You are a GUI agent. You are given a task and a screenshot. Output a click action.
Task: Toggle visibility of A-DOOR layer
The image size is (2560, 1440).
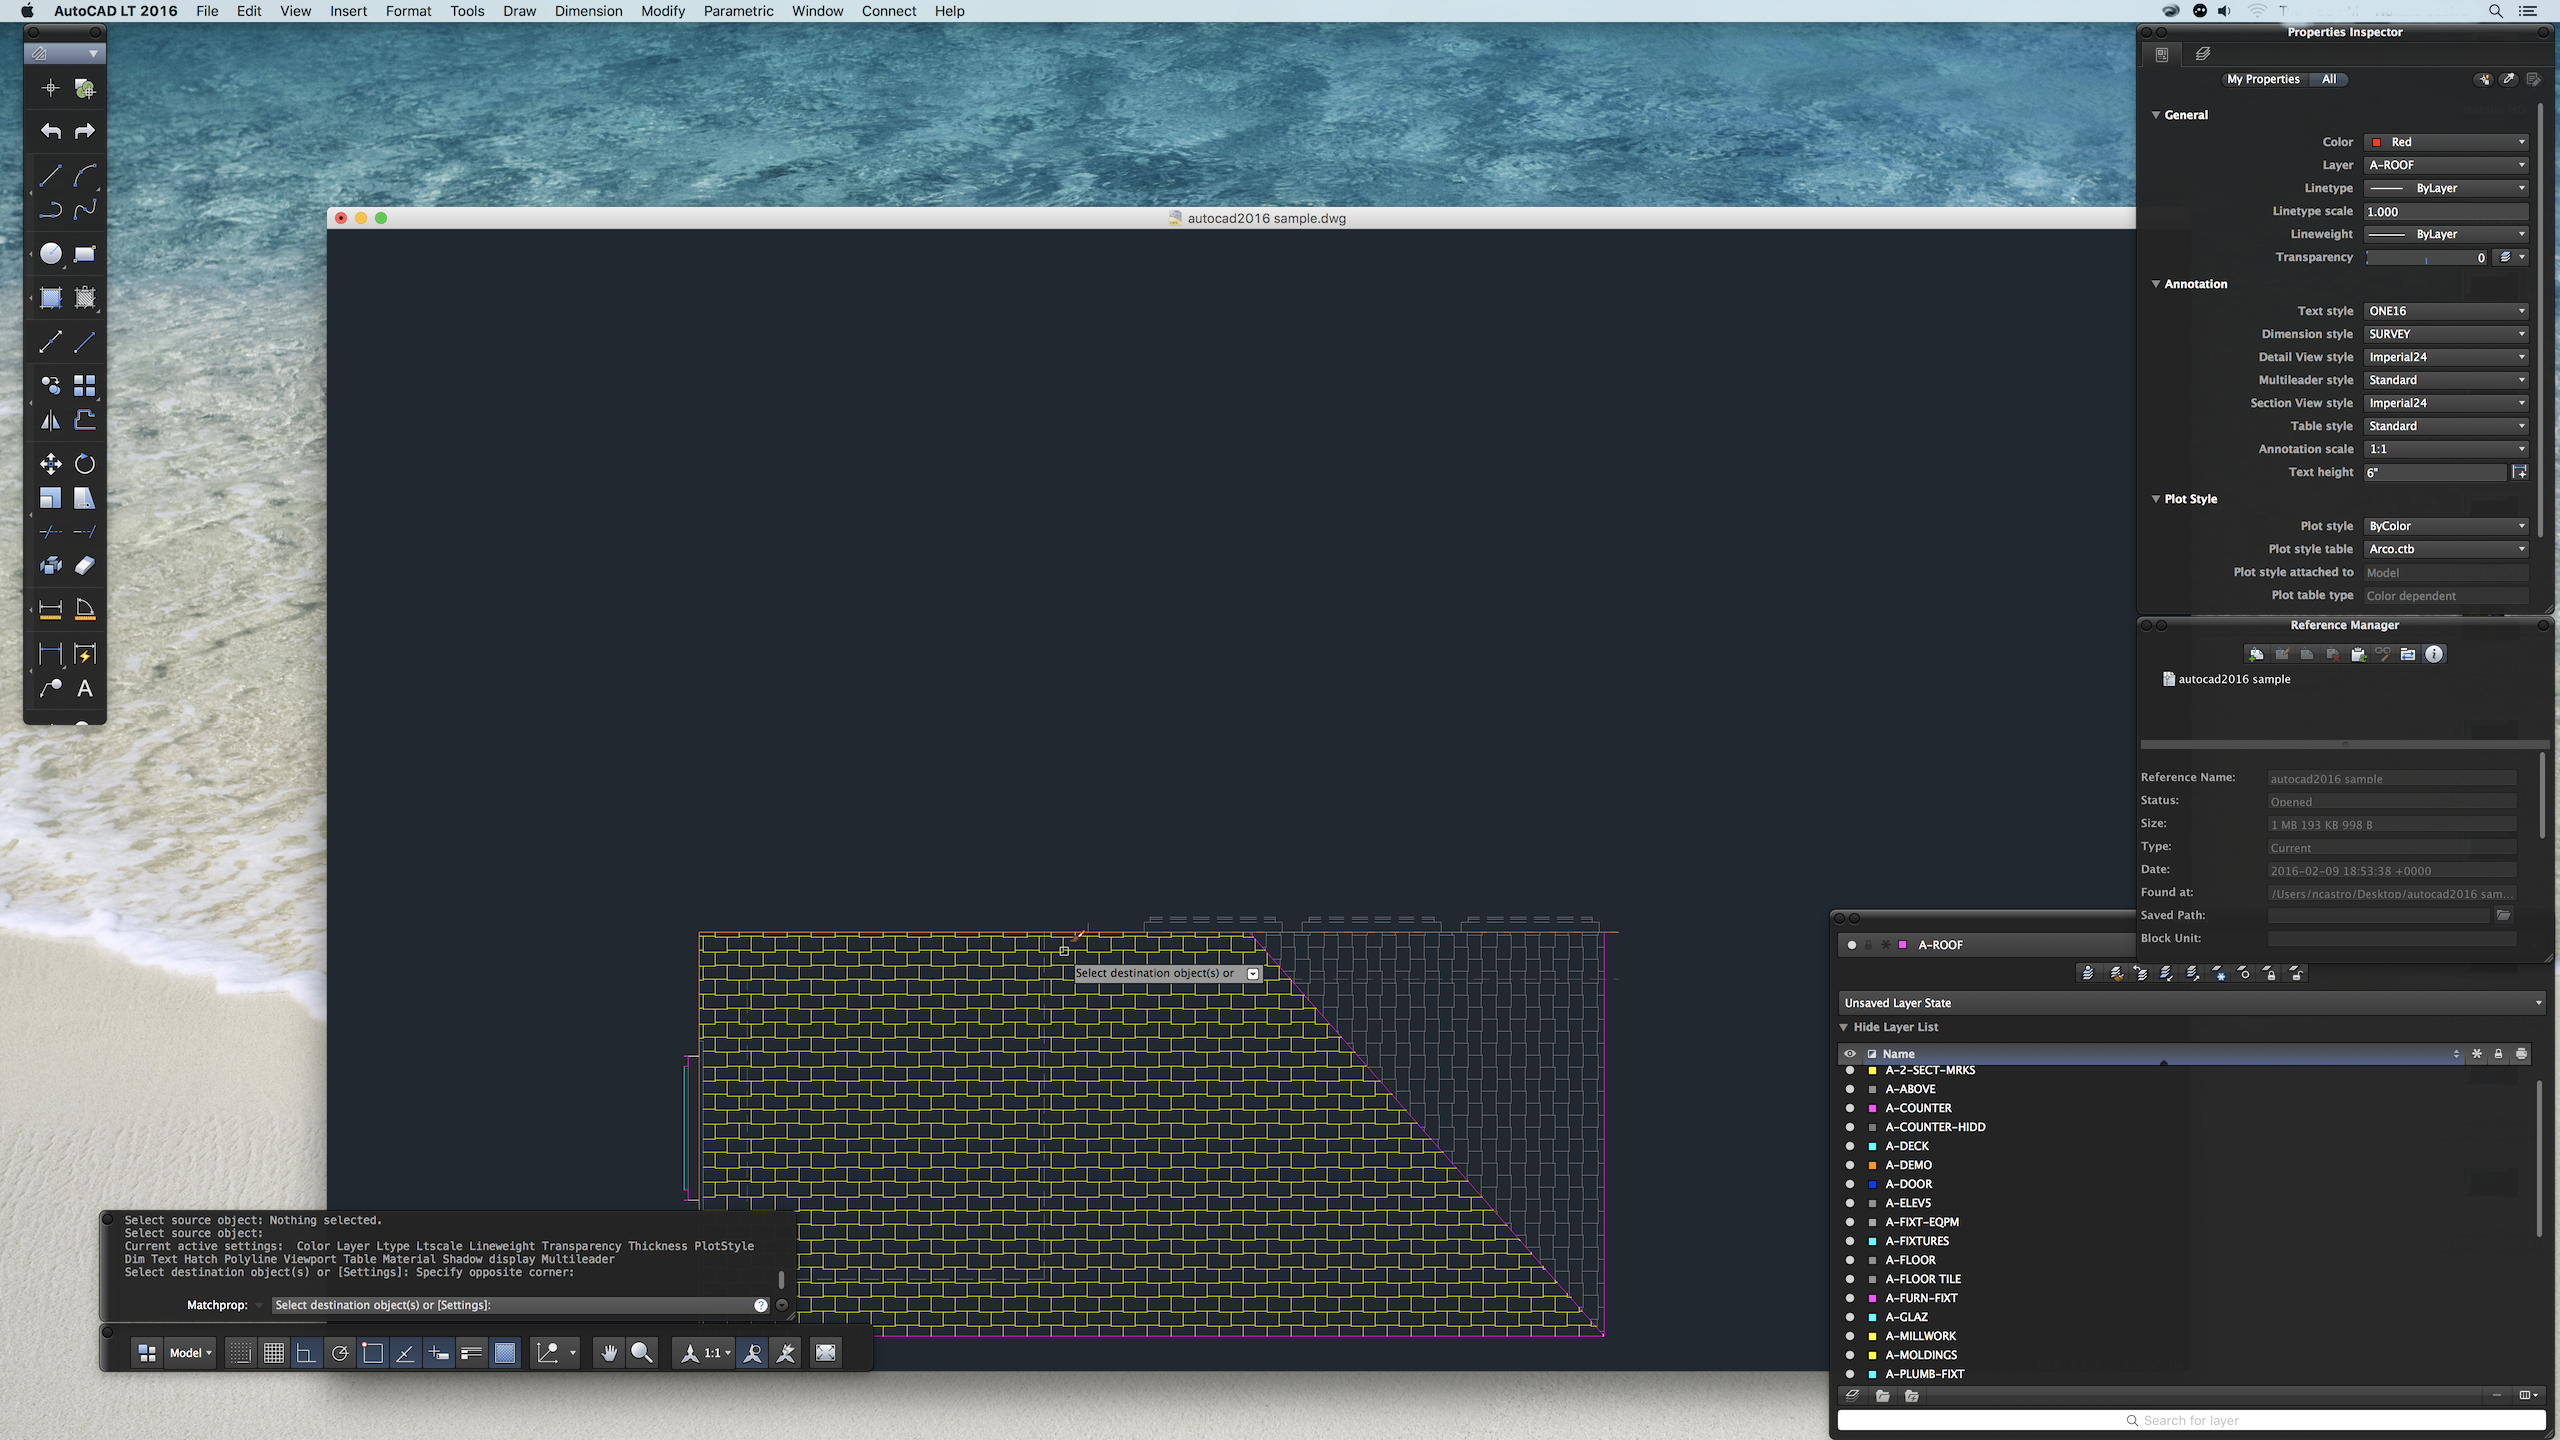(1850, 1184)
